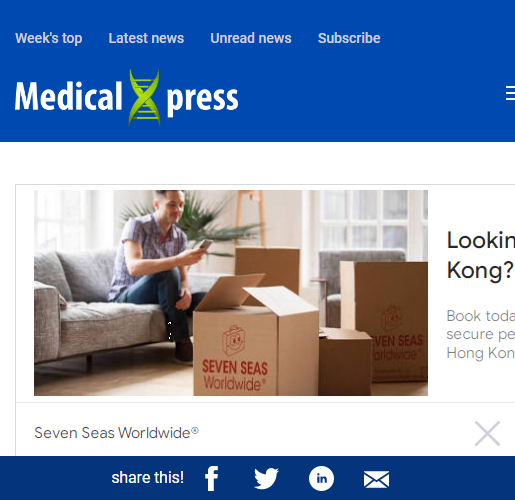Click the word 'press' in site logo
This screenshot has width=515, height=500.
[x=202, y=100]
